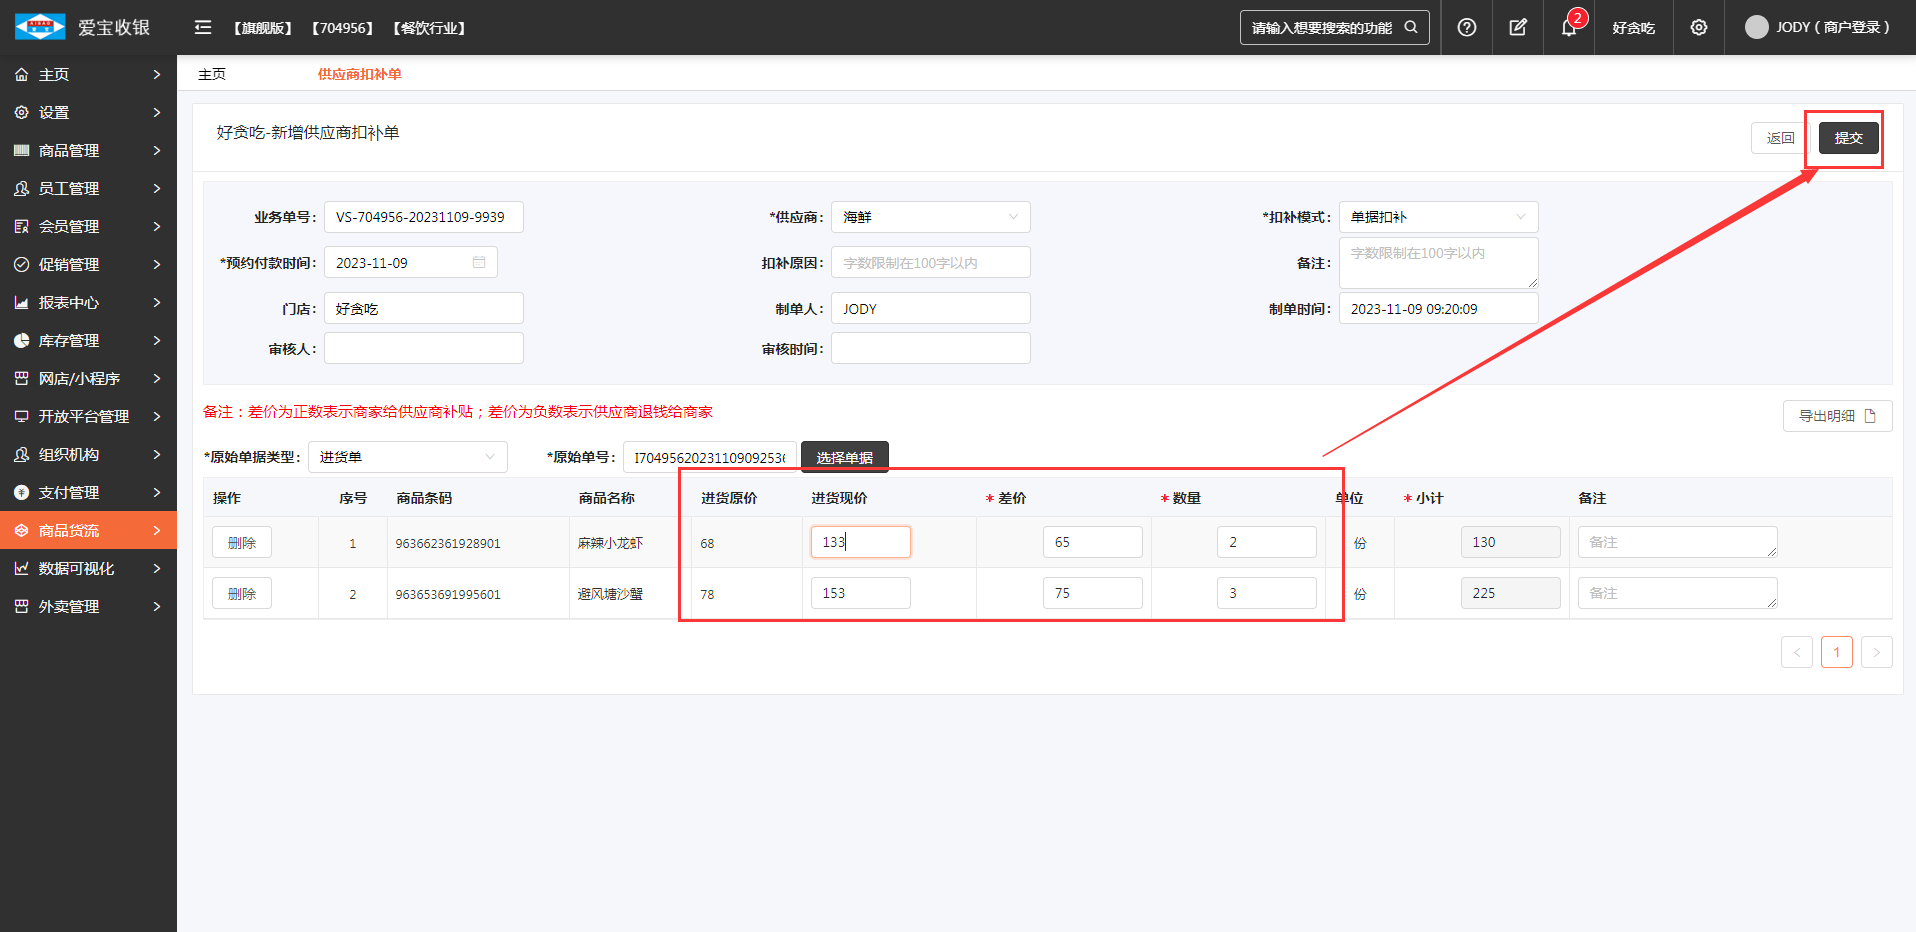Click the 导出明细 export button
Image resolution: width=1916 pixels, height=932 pixels.
pos(1836,416)
